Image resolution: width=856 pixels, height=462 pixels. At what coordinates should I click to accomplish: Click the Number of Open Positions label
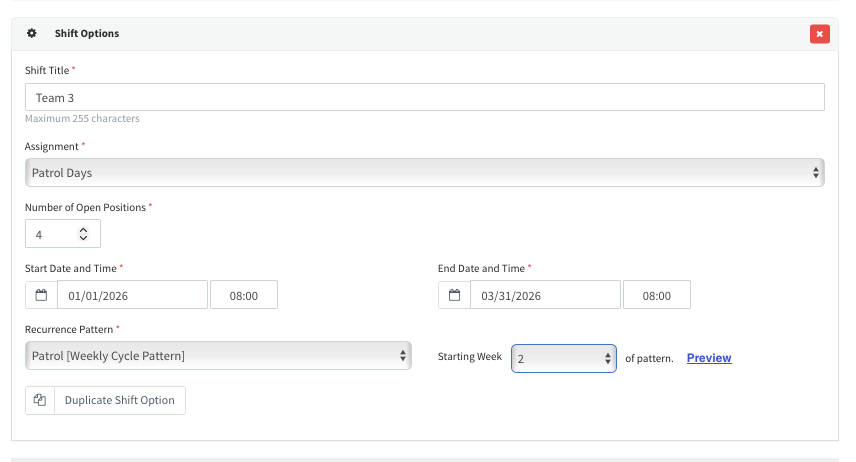(x=85, y=208)
